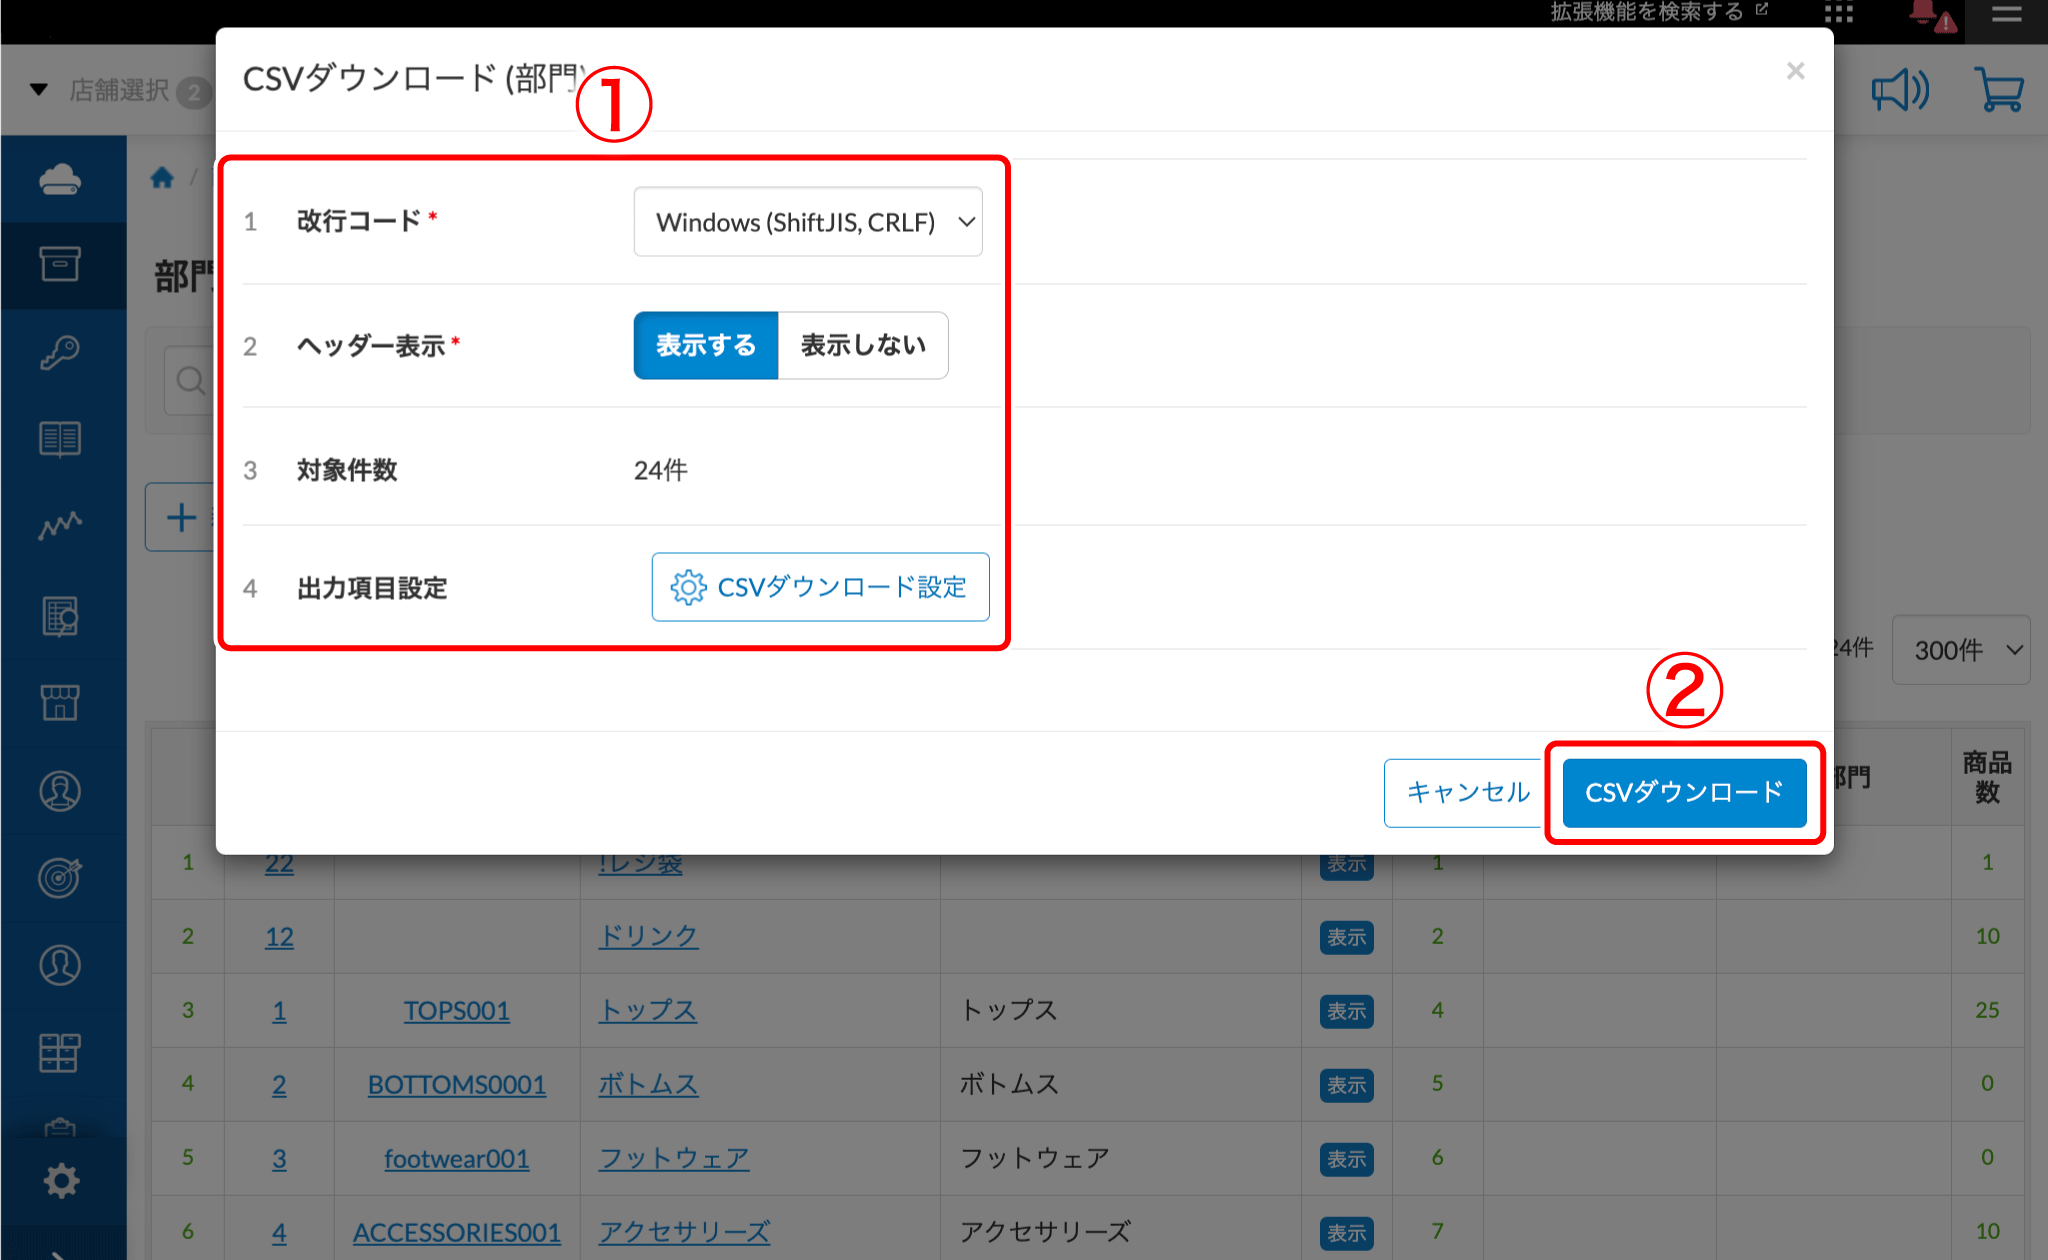Close the CSV download dialog
The image size is (2048, 1260).
1795,71
